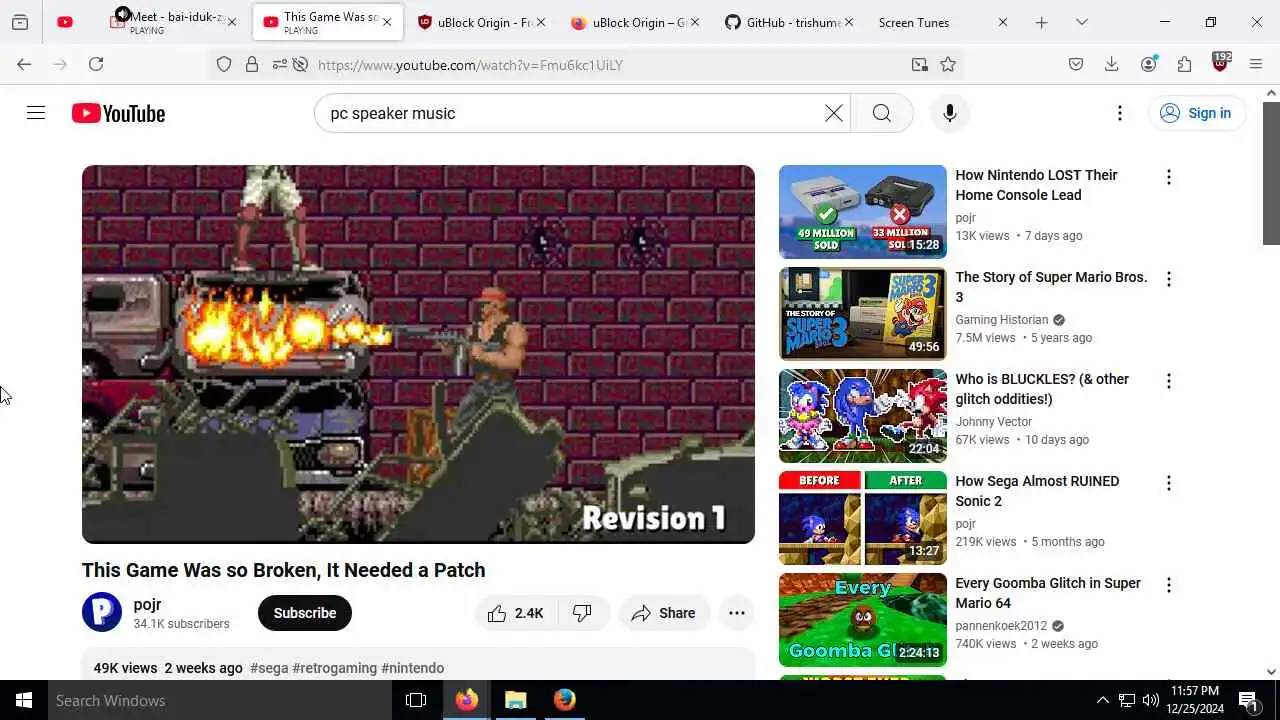This screenshot has width=1280, height=720.
Task: Click the #sega hashtag
Action: [x=269, y=668]
